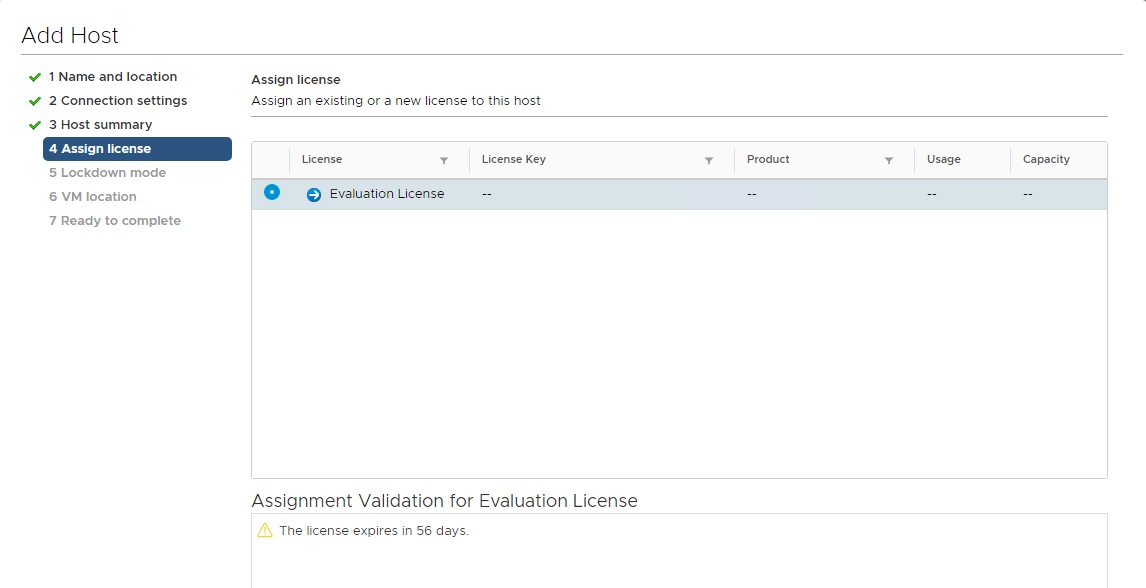This screenshot has height=588, width=1146.
Task: Click the green checkmark beside Connection settings
Action: (34, 102)
